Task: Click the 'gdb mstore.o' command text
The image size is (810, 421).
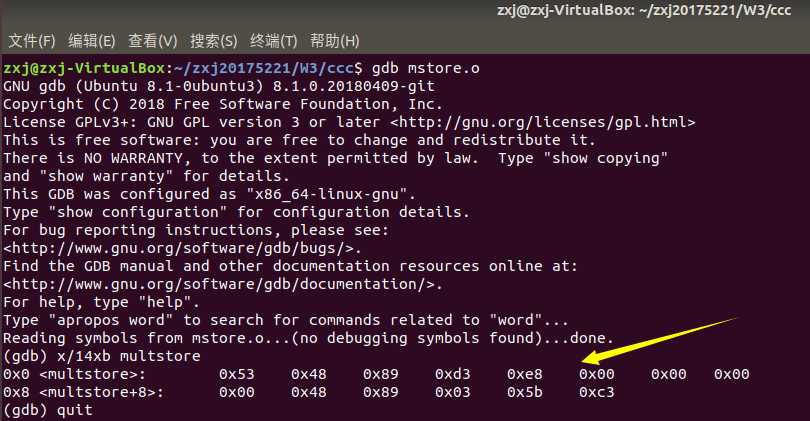Action: pos(426,68)
